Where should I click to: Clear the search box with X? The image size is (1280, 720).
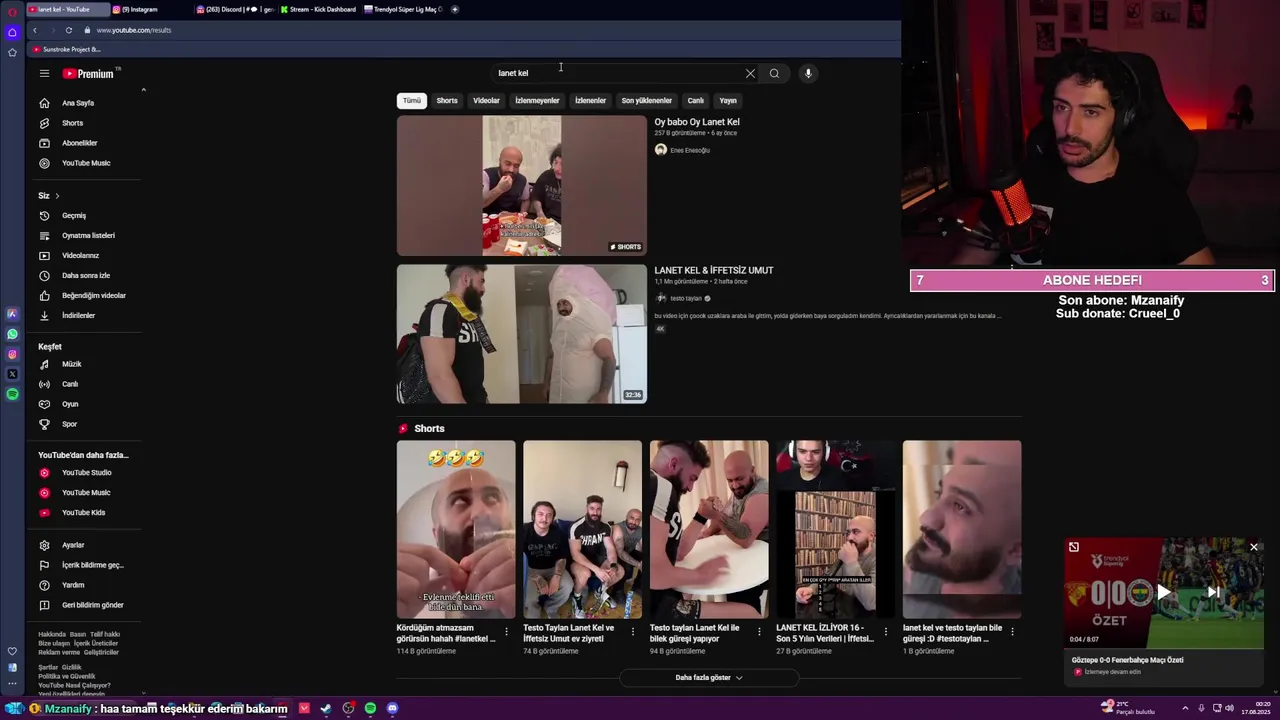pos(750,73)
